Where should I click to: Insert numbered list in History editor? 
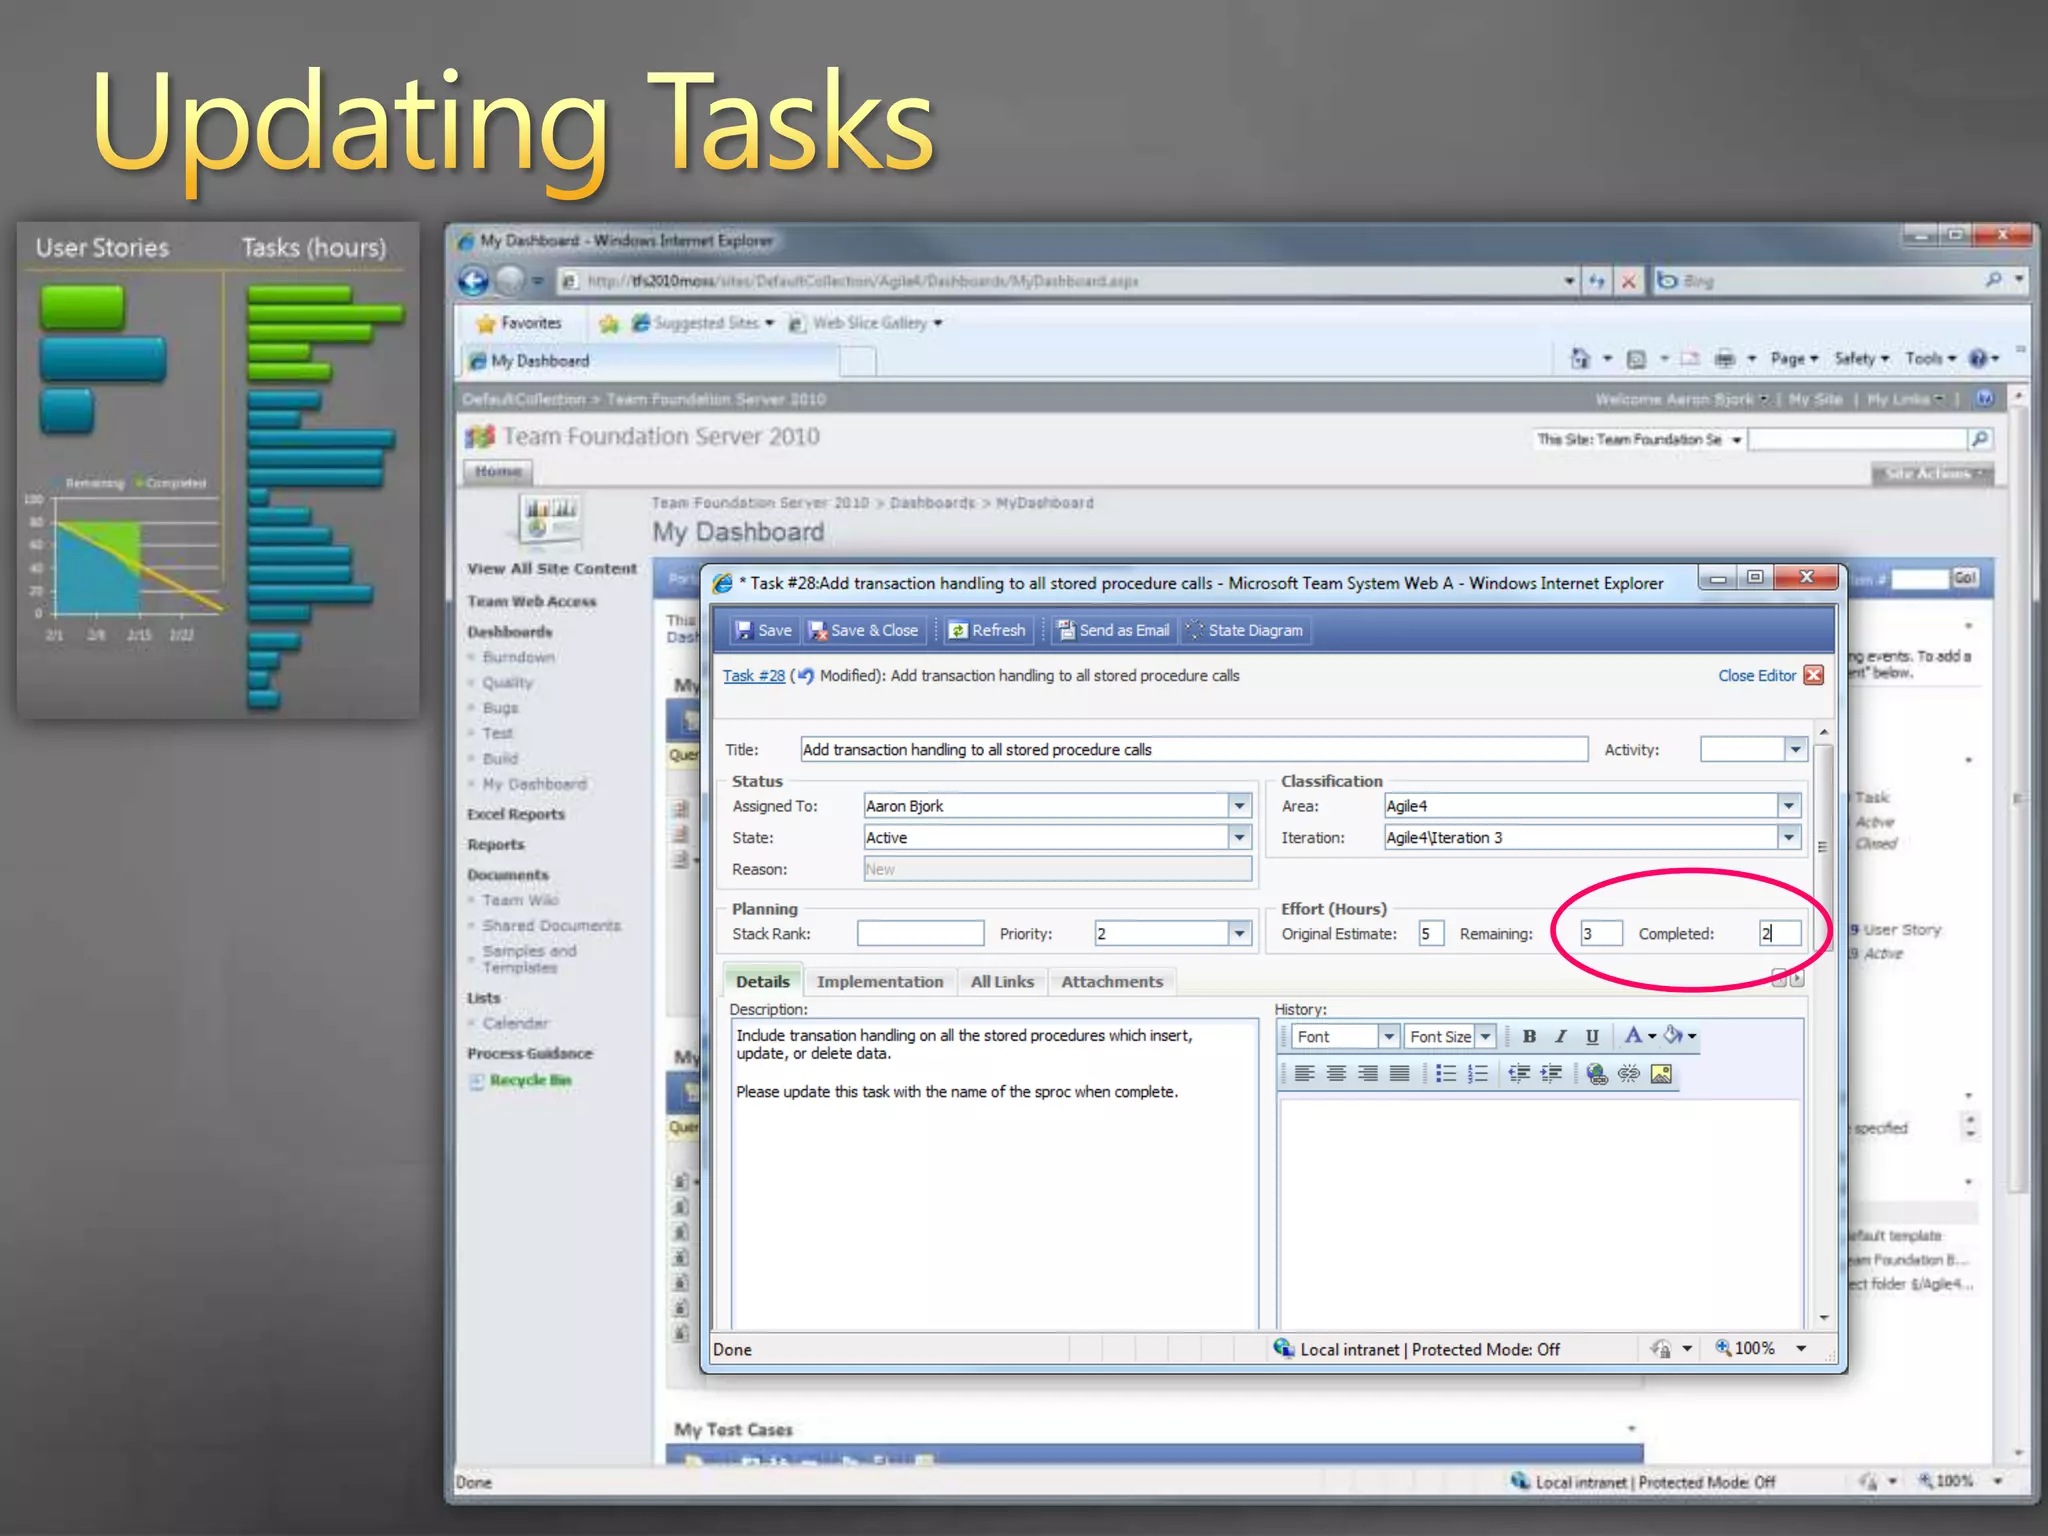1478,1074
